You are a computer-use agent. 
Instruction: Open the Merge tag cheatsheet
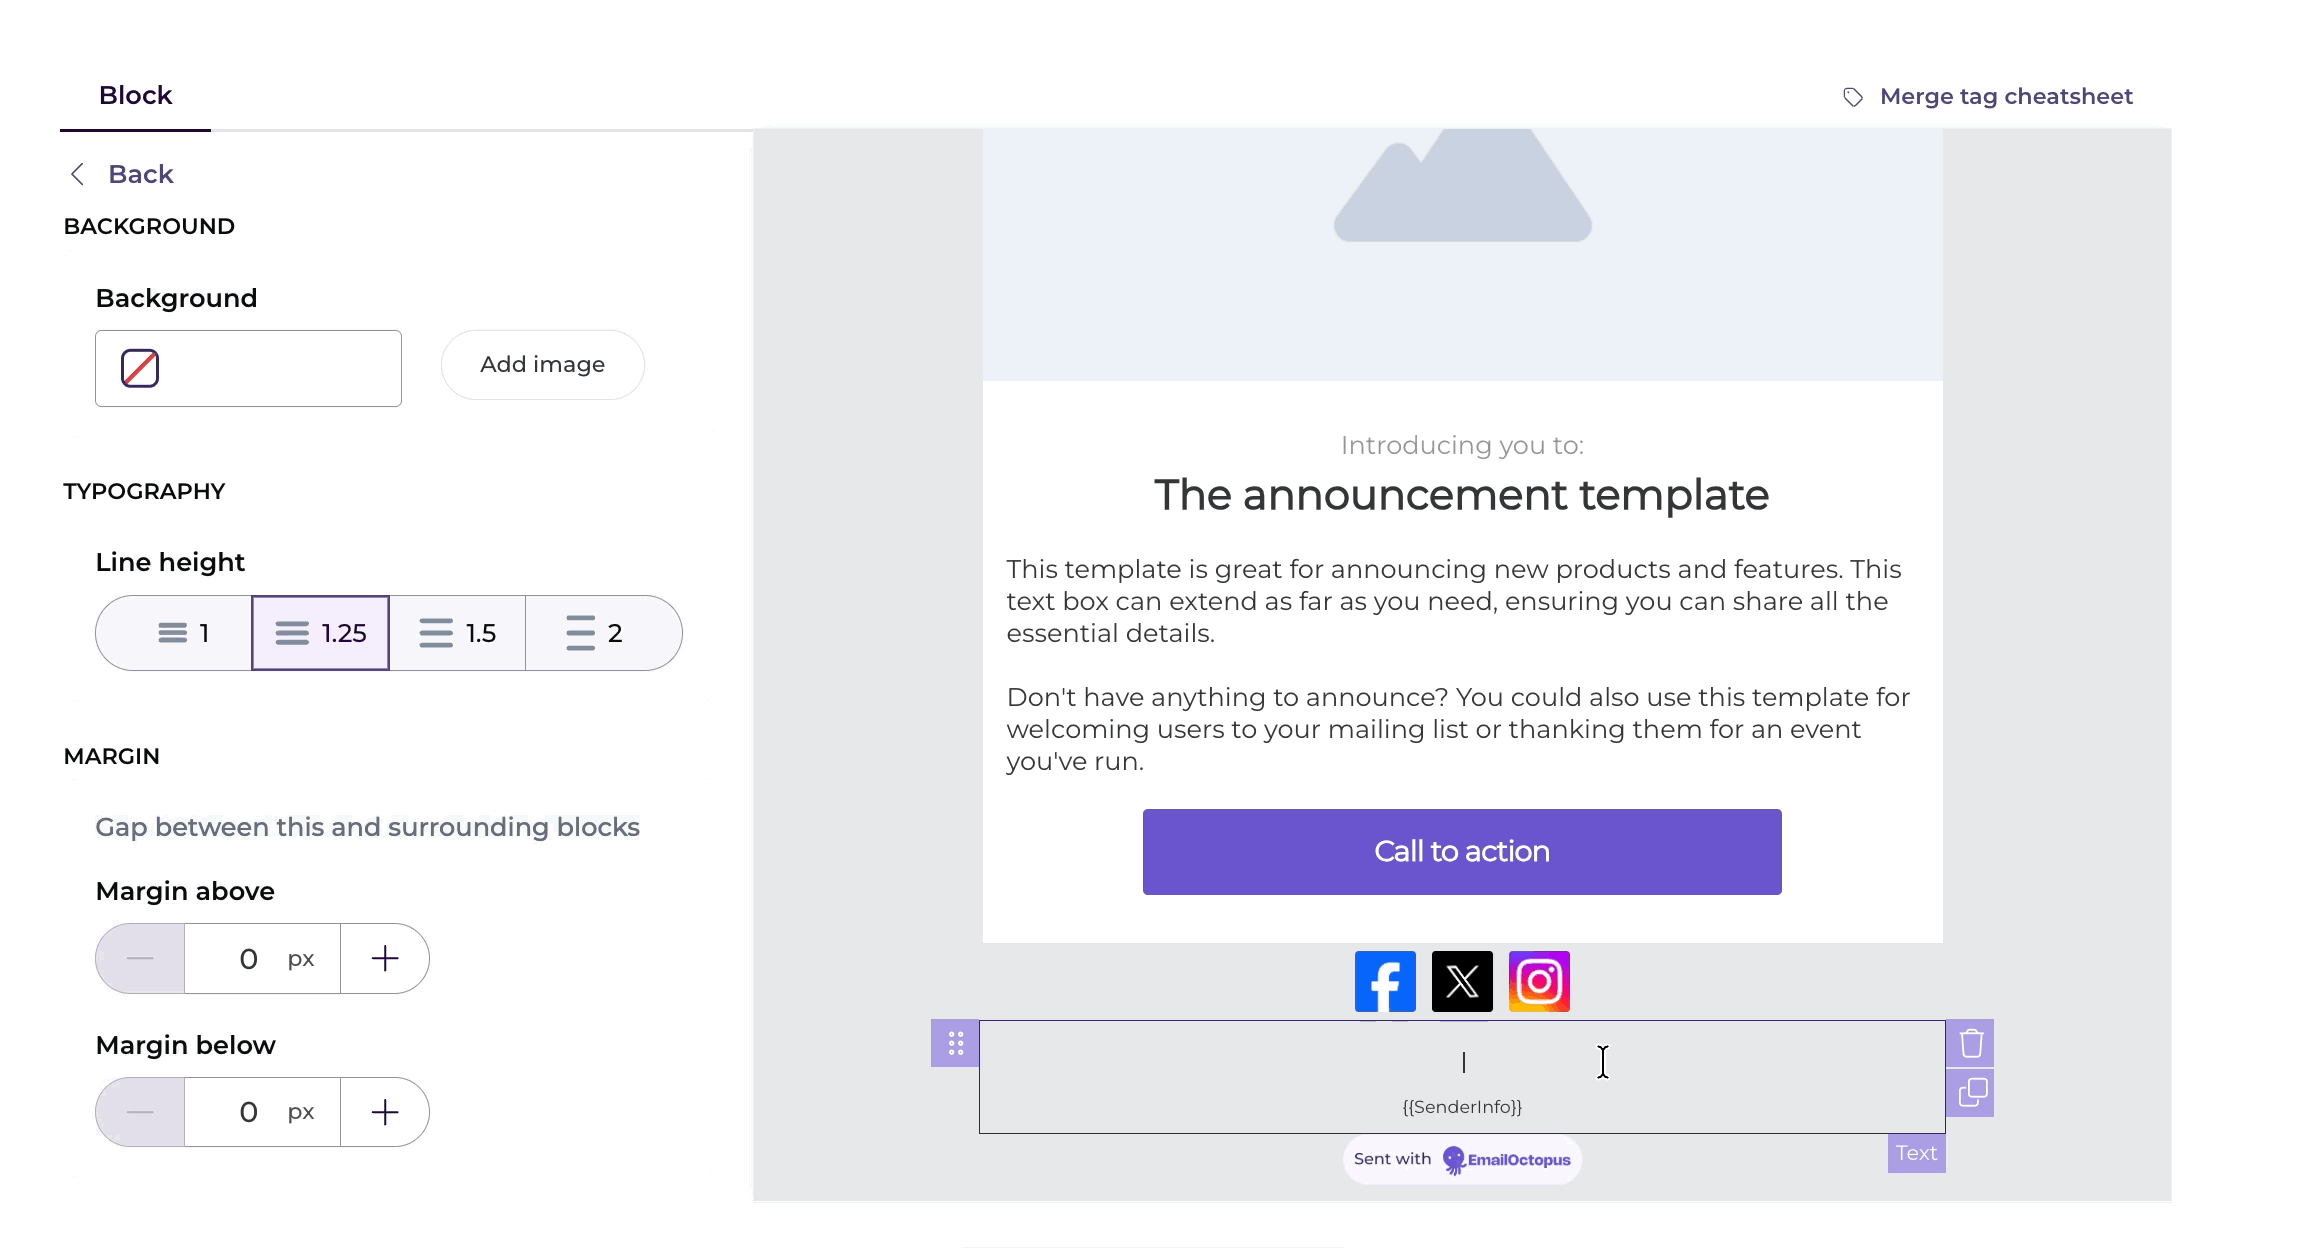[x=2006, y=96]
